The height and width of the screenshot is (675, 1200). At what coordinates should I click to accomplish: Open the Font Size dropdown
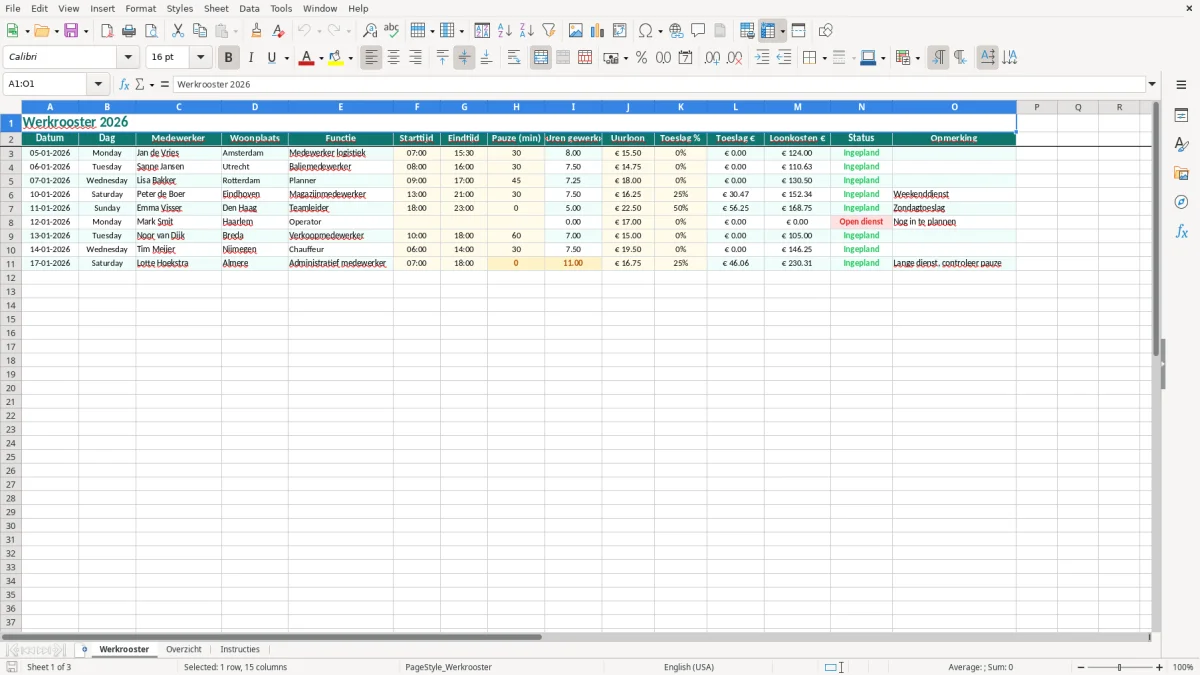coord(201,58)
